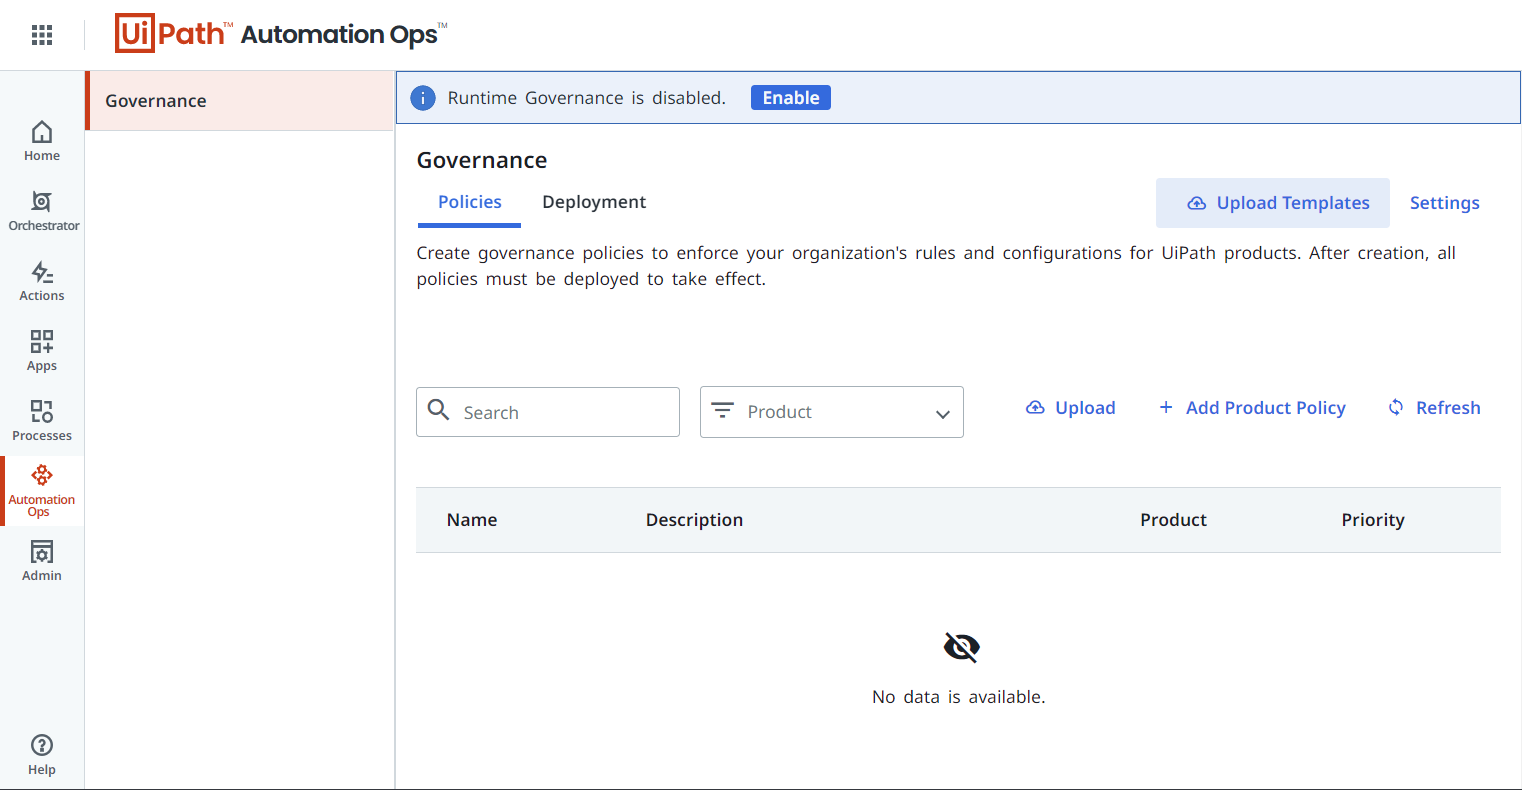Open Orchestrator from the sidebar
Image resolution: width=1522 pixels, height=790 pixels.
point(42,211)
